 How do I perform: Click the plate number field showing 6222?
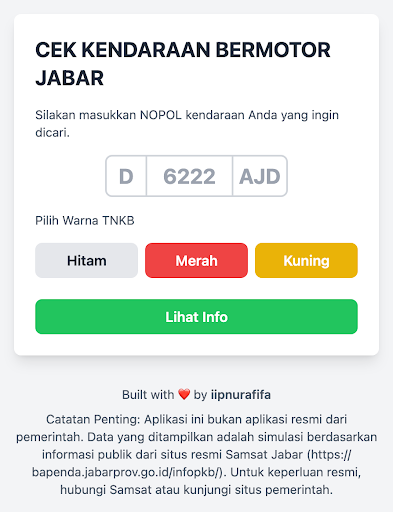[x=189, y=176]
